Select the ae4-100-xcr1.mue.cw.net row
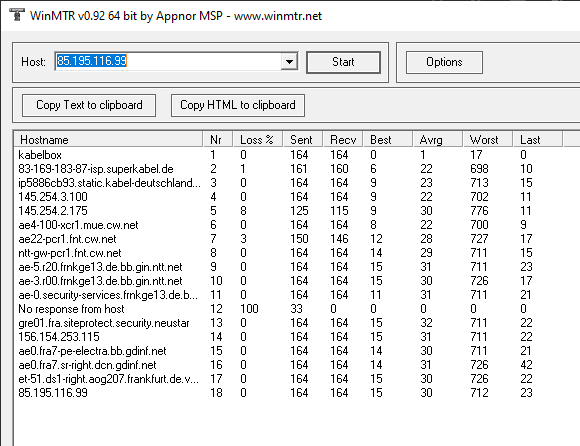Image resolution: width=580 pixels, height=446 pixels. click(290, 225)
